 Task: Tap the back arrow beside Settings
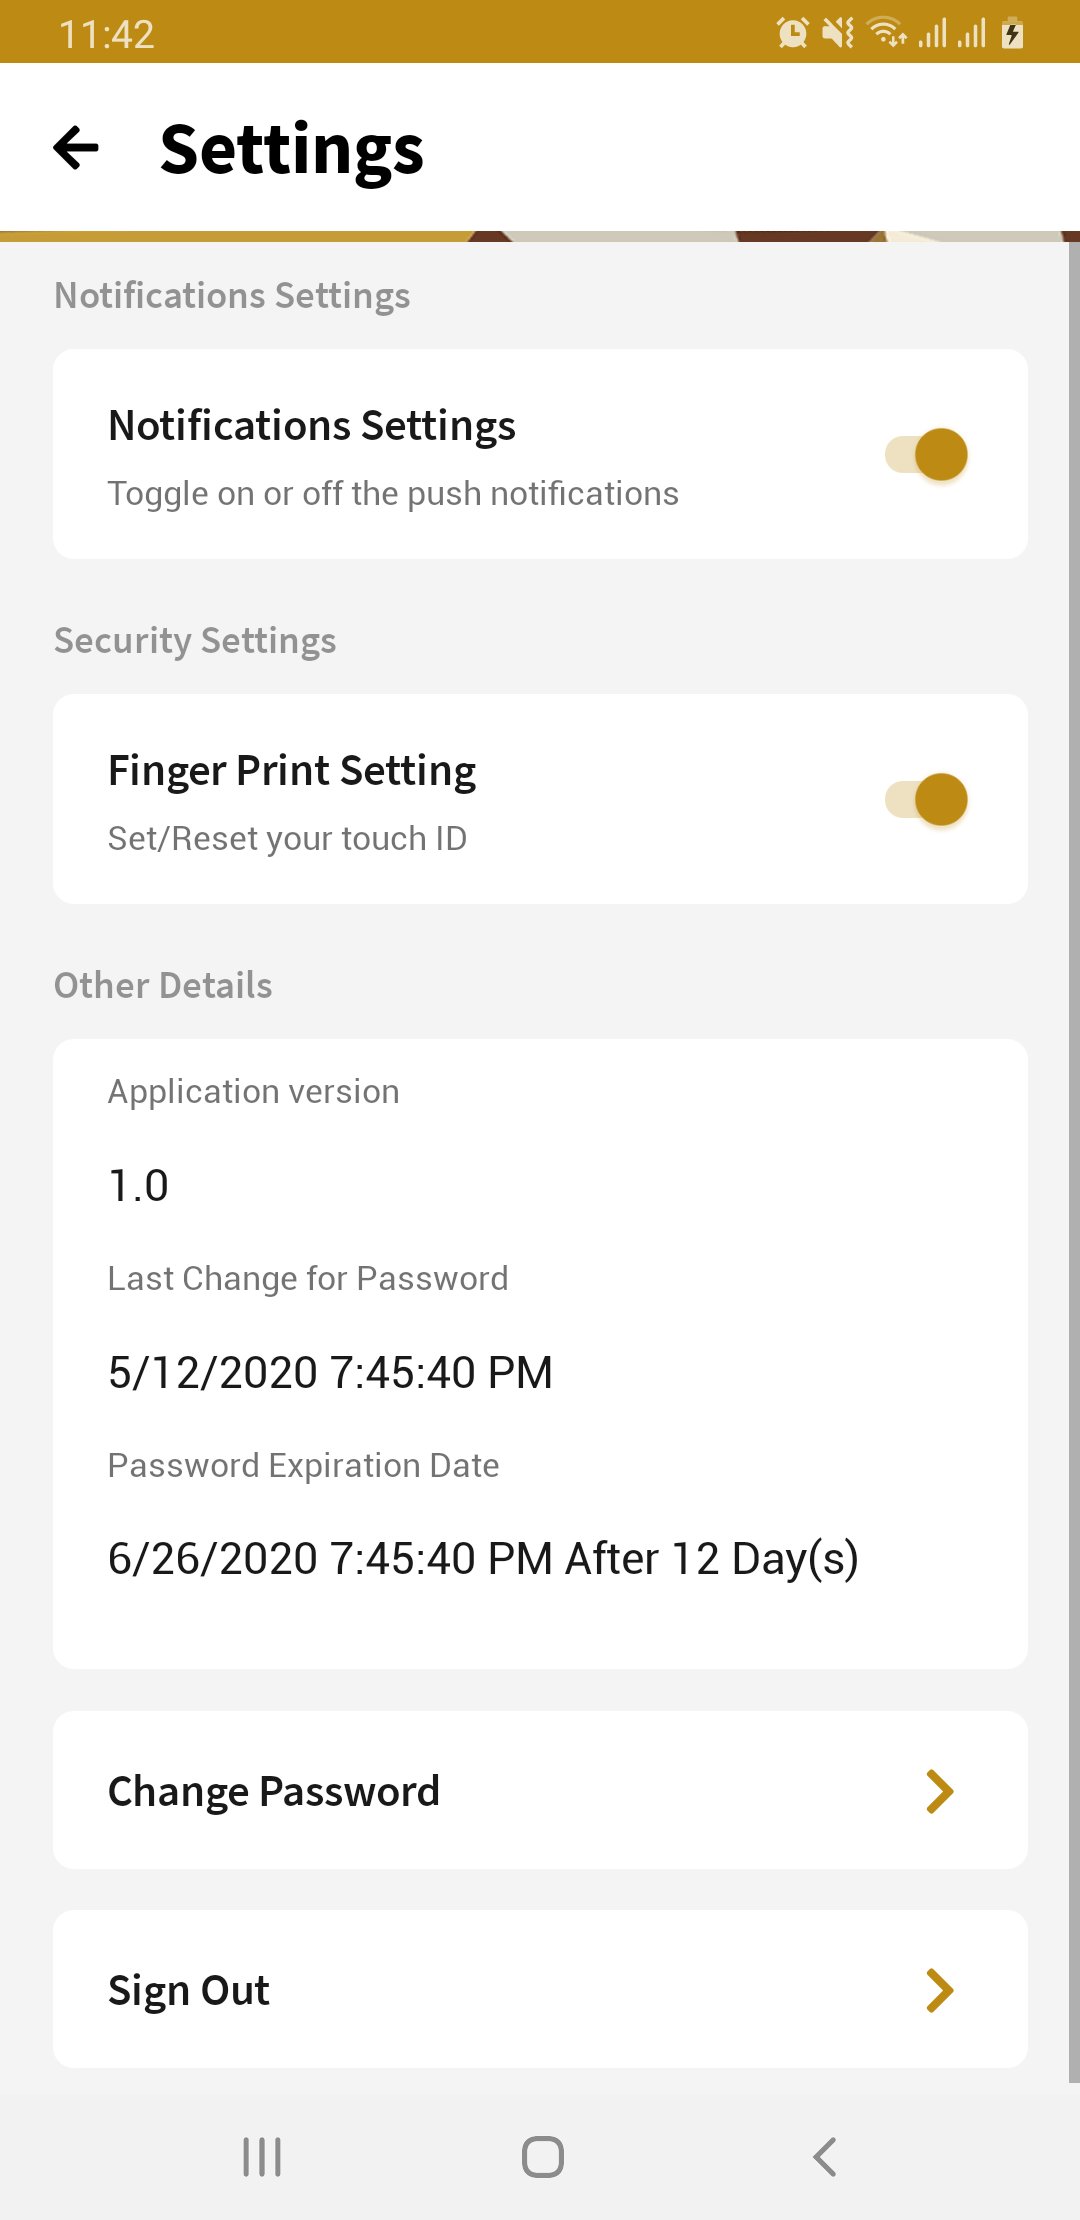(76, 148)
